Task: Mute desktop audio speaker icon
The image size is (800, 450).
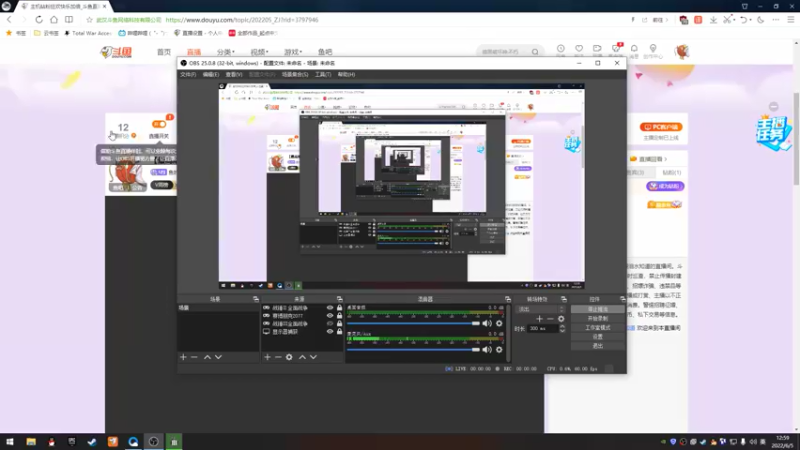Action: pos(487,323)
